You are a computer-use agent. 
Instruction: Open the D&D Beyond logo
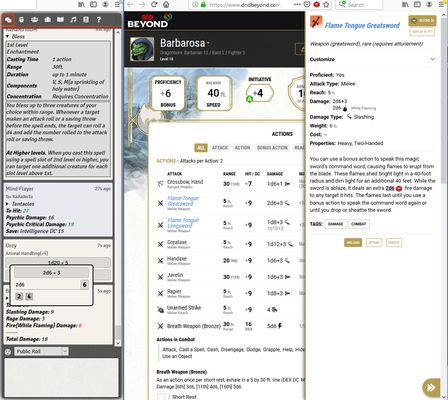pos(149,21)
